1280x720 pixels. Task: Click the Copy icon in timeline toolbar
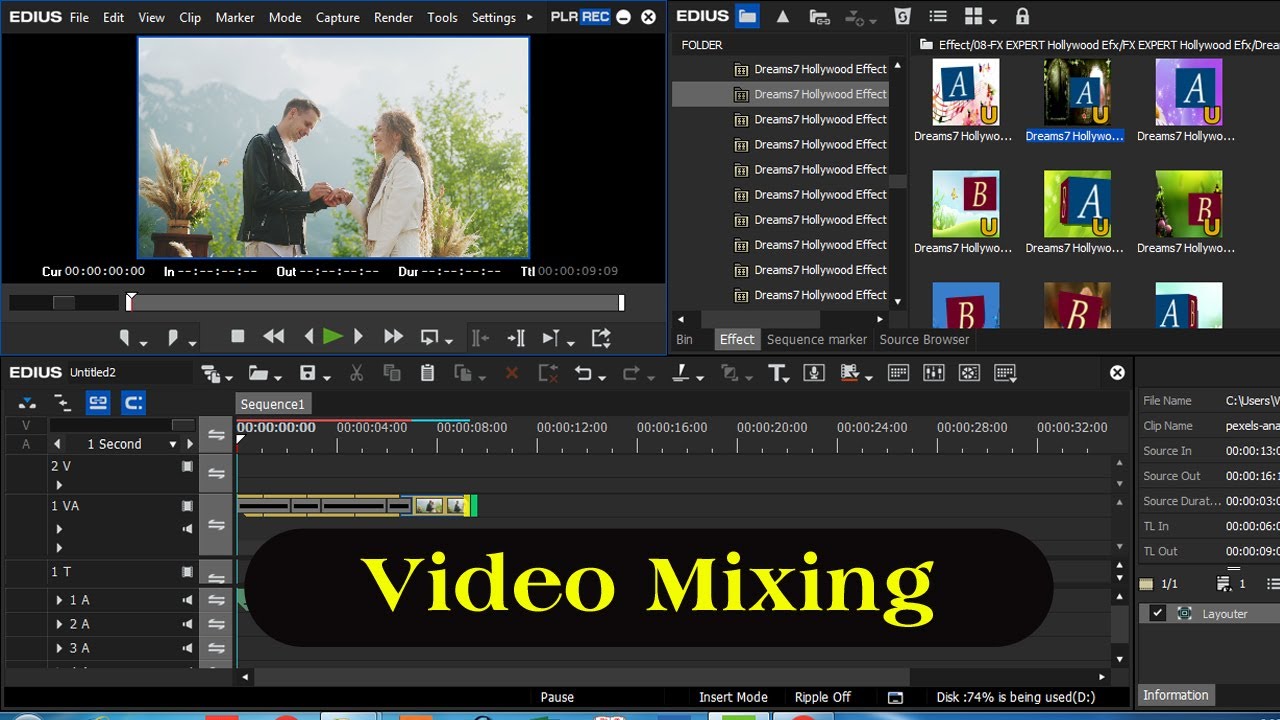392,373
